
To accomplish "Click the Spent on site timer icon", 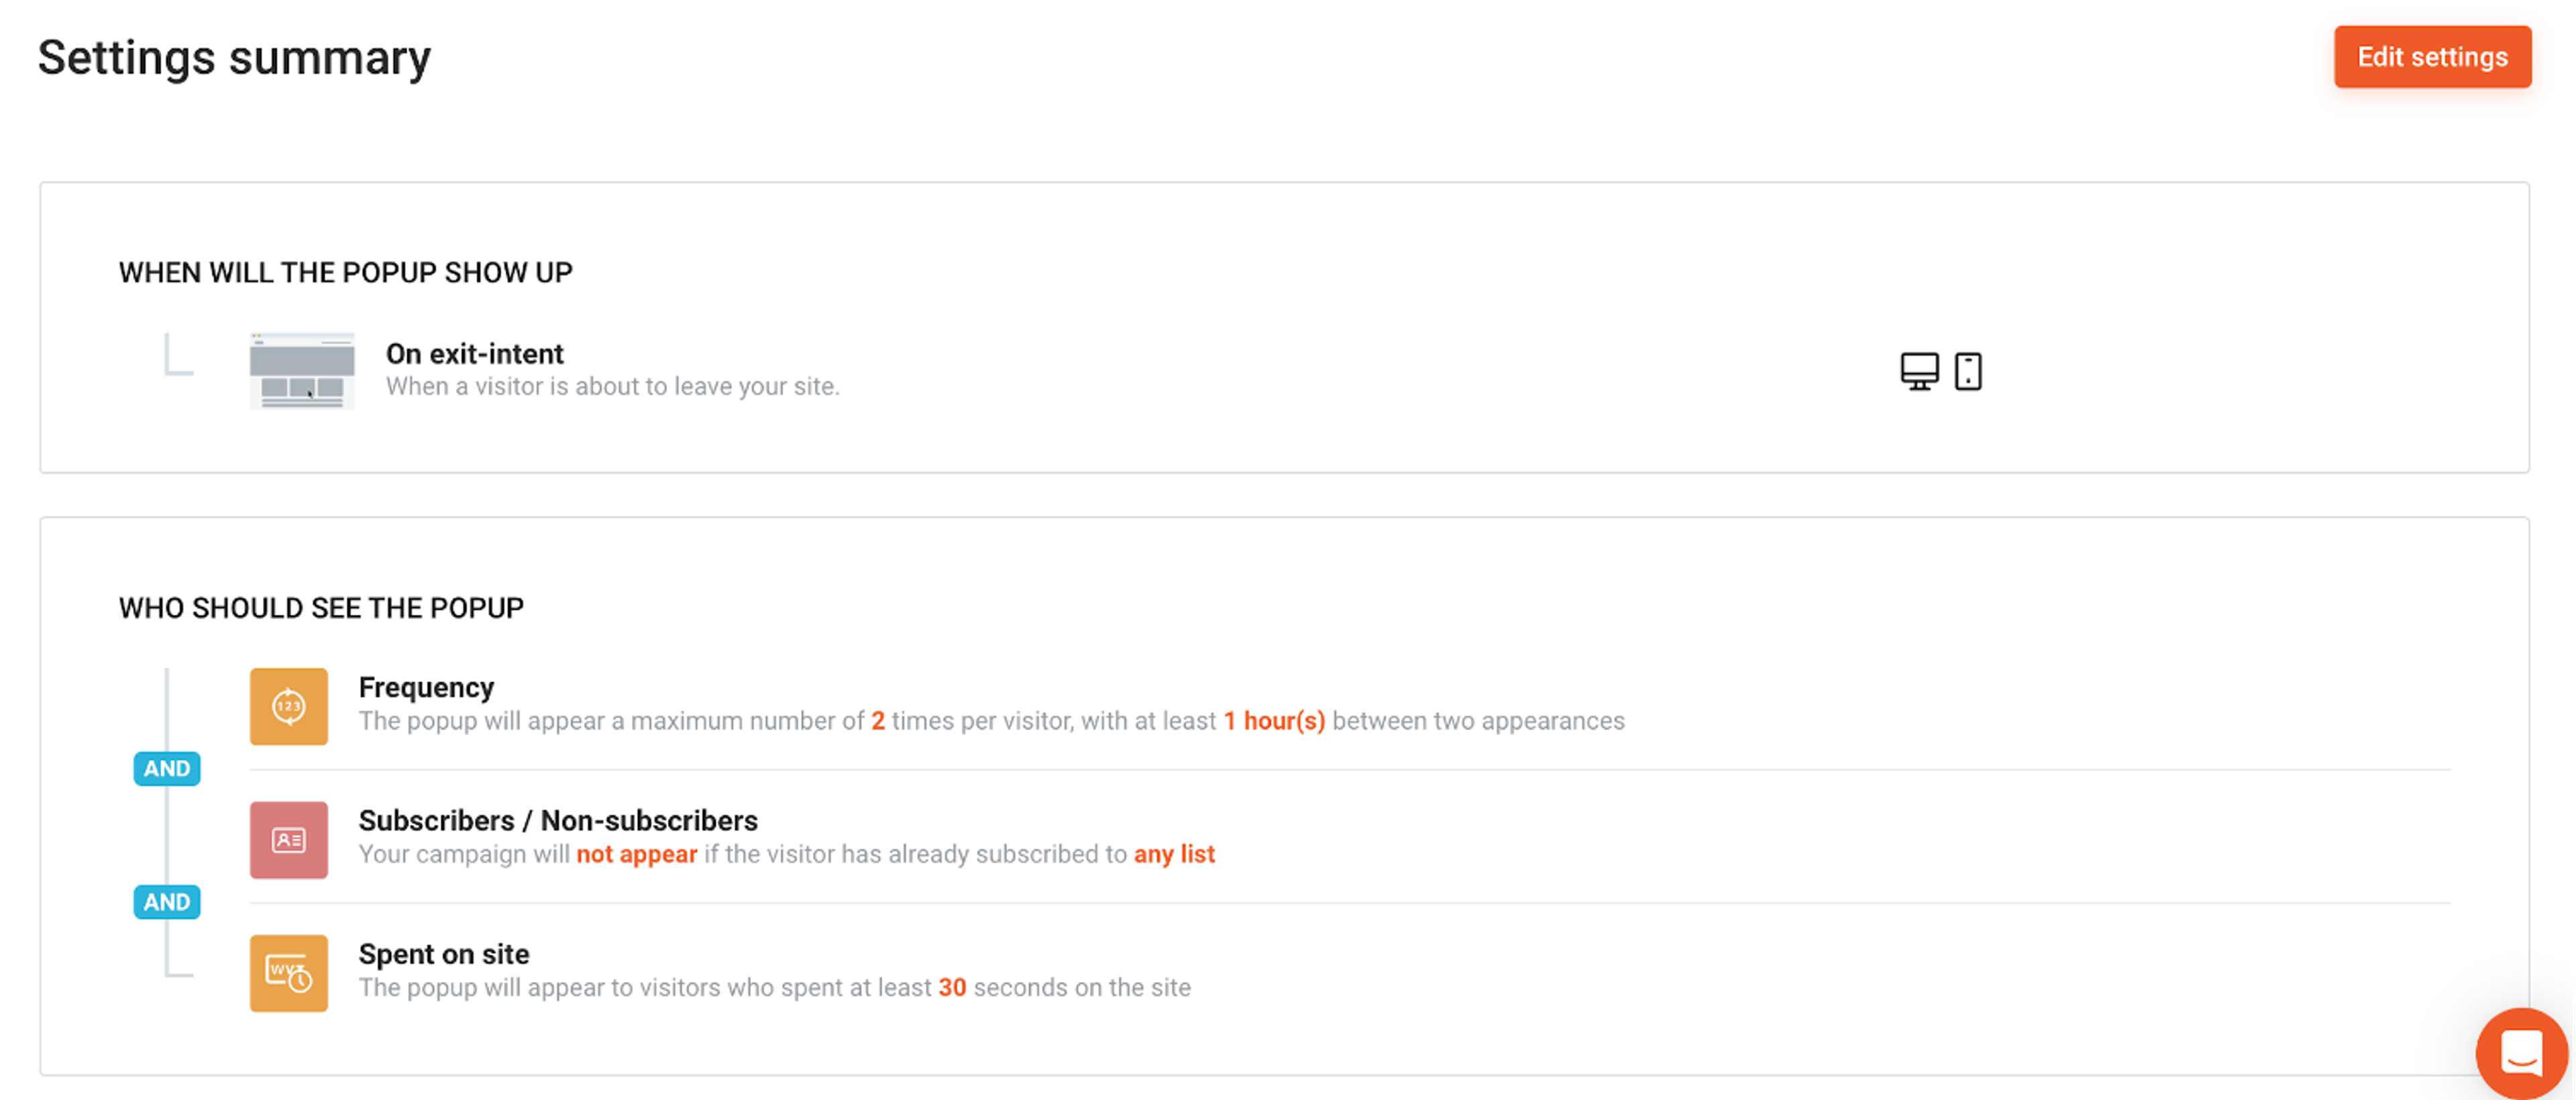I will [x=288, y=973].
